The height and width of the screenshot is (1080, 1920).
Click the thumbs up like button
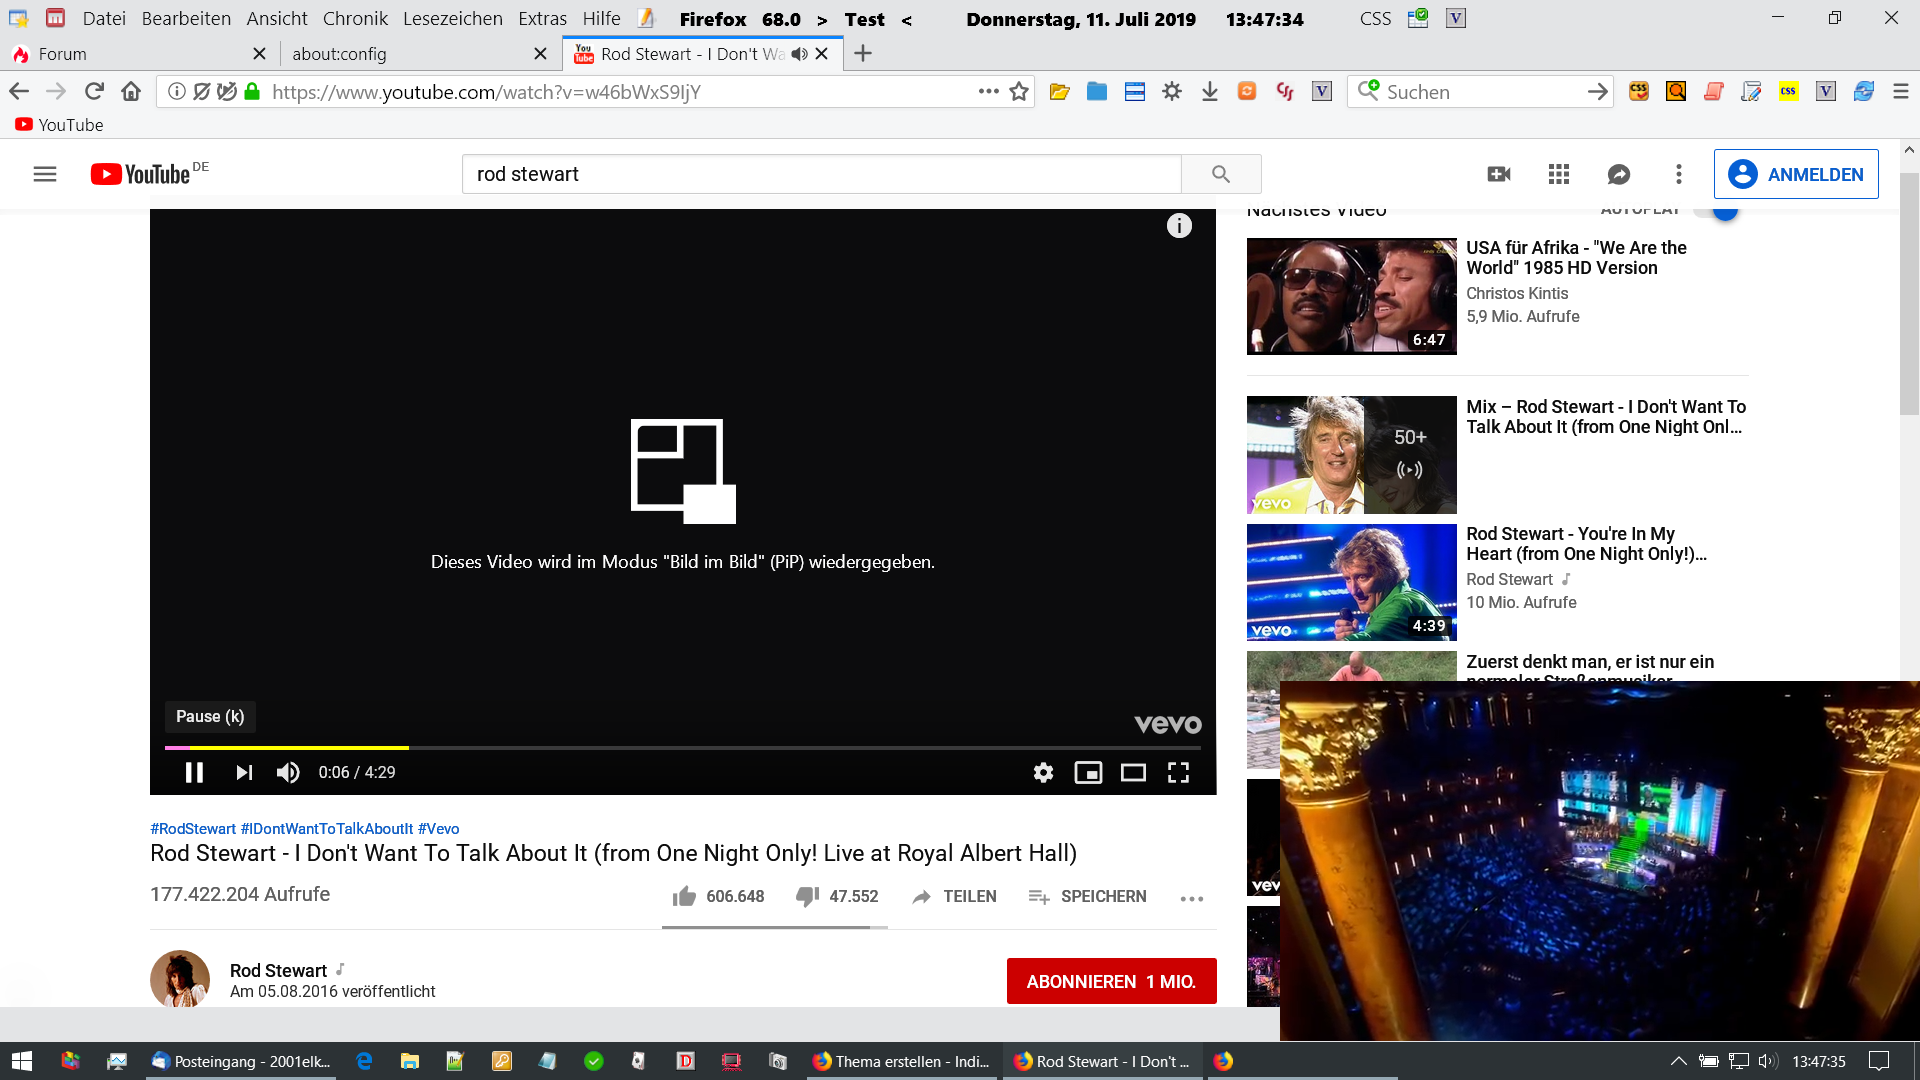tap(685, 896)
